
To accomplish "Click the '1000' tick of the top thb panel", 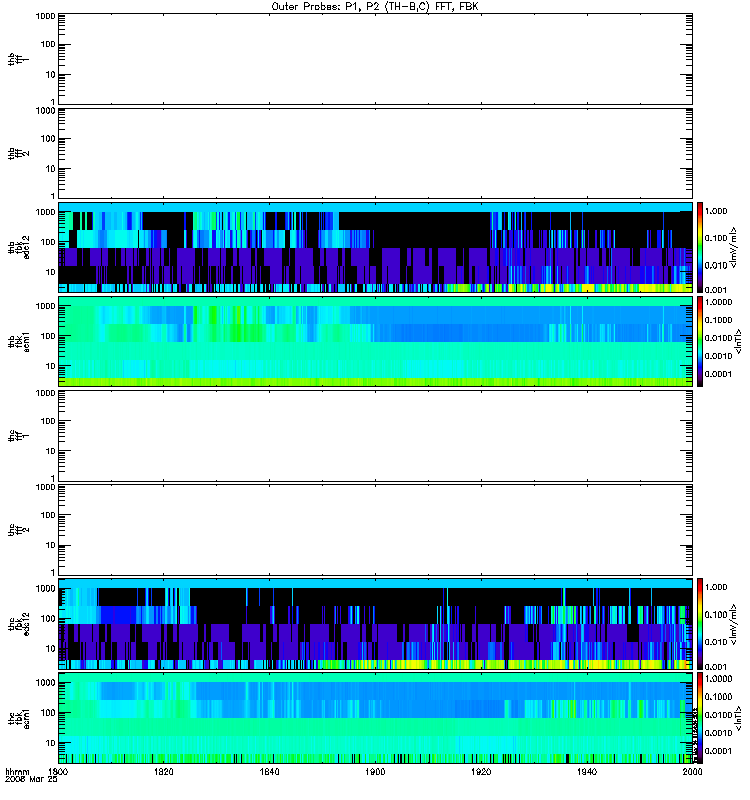I will [45, 16].
